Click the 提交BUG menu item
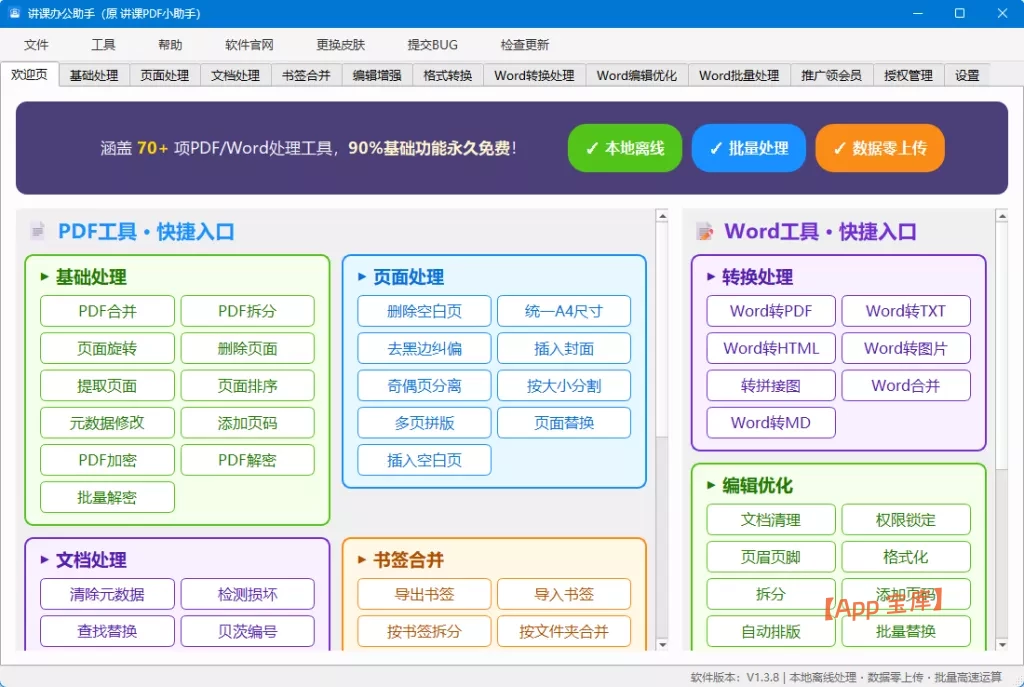Image resolution: width=1024 pixels, height=687 pixels. tap(432, 44)
